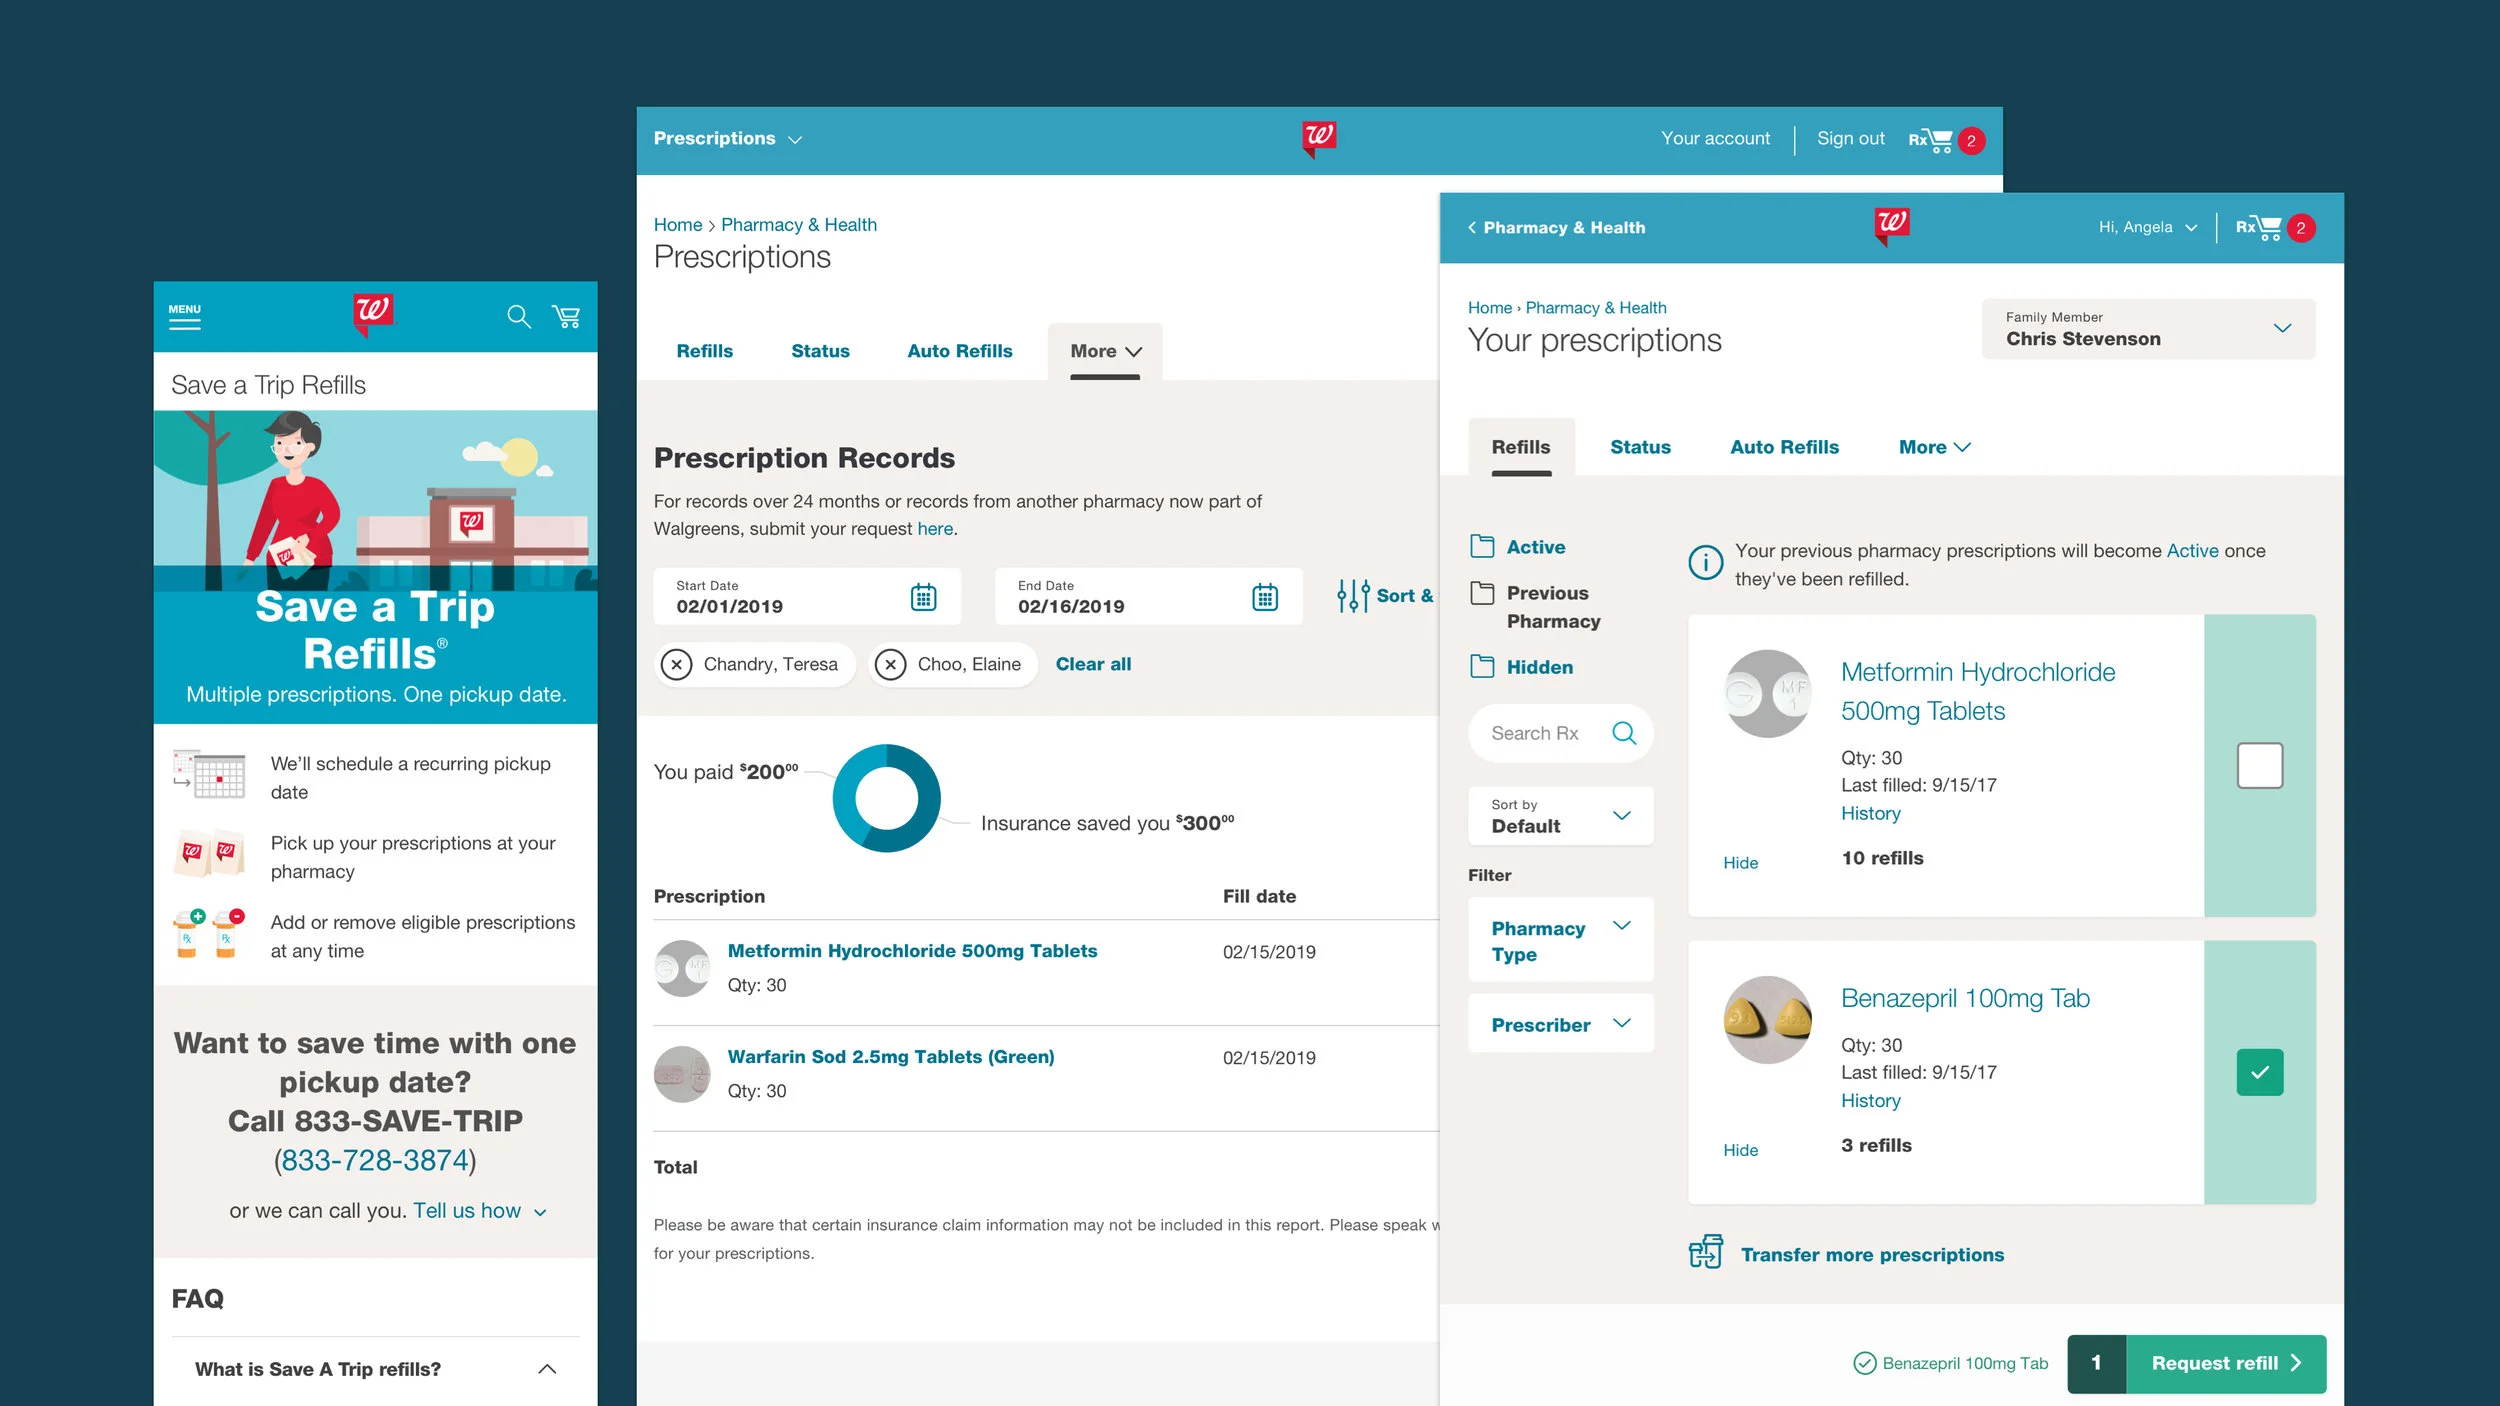Switch to Refills tab in Prescriptions window

click(x=704, y=351)
